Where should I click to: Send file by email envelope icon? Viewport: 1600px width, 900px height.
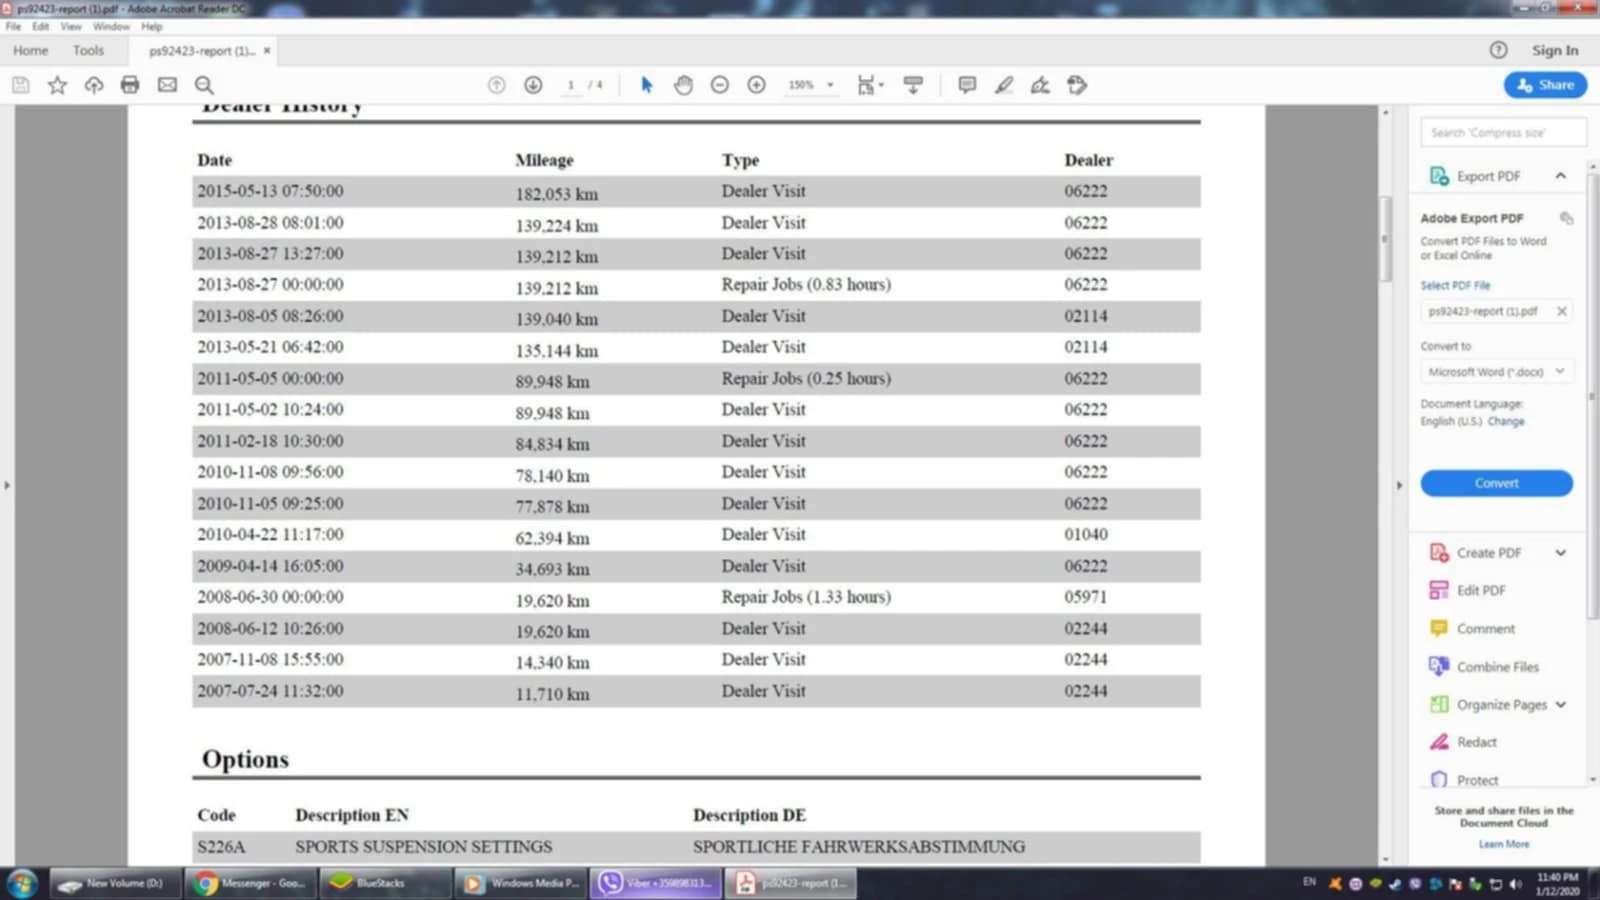(x=167, y=85)
